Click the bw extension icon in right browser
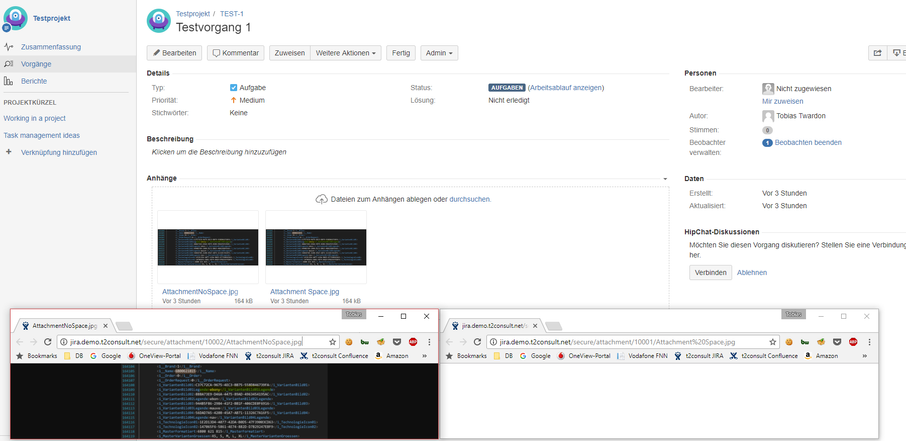906x441 pixels. pyautogui.click(x=805, y=342)
